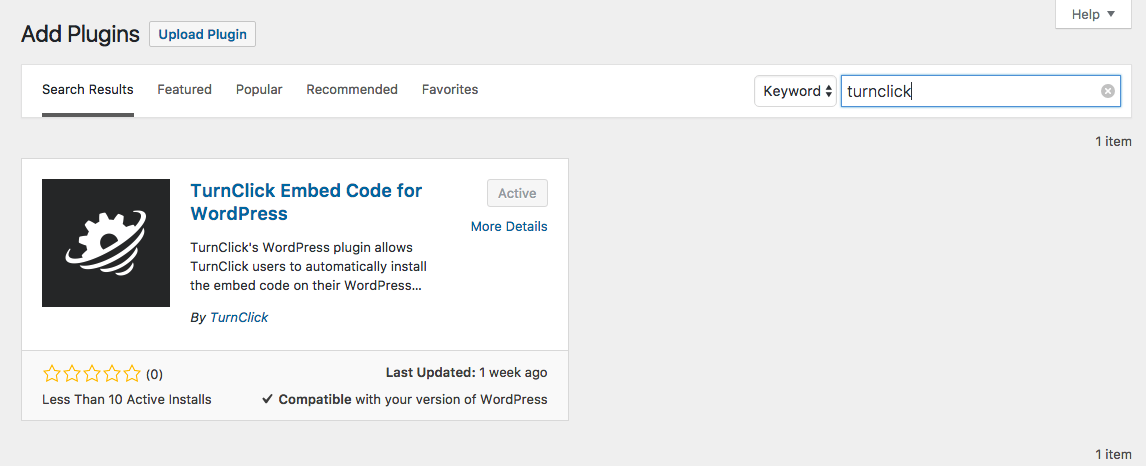The height and width of the screenshot is (466, 1146).
Task: Open the Keyword search type dropdown
Action: click(x=795, y=91)
